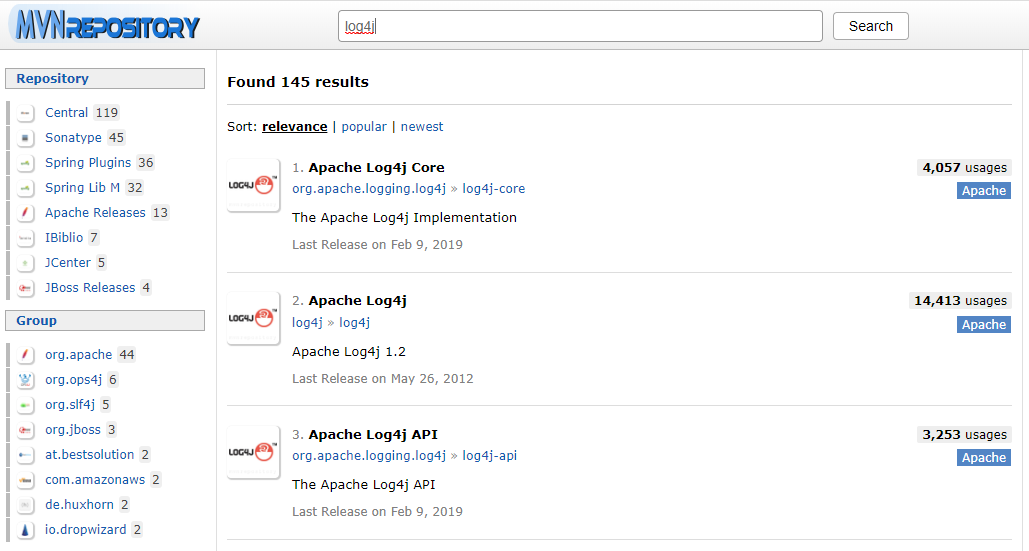
Task: Sort results by relevance
Action: pos(295,127)
